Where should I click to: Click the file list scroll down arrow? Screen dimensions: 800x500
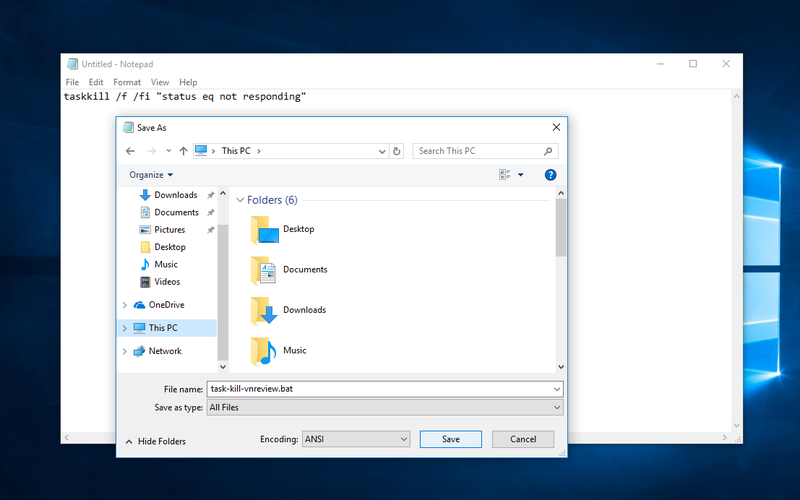pyautogui.click(x=561, y=367)
